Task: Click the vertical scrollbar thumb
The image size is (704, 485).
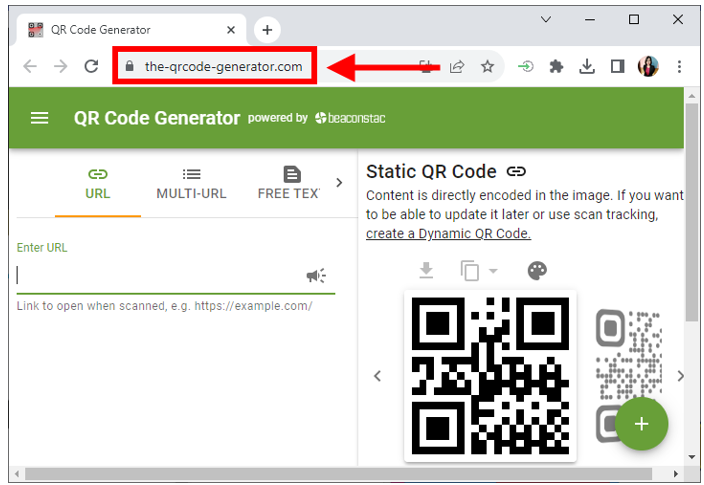Action: pyautogui.click(x=692, y=212)
